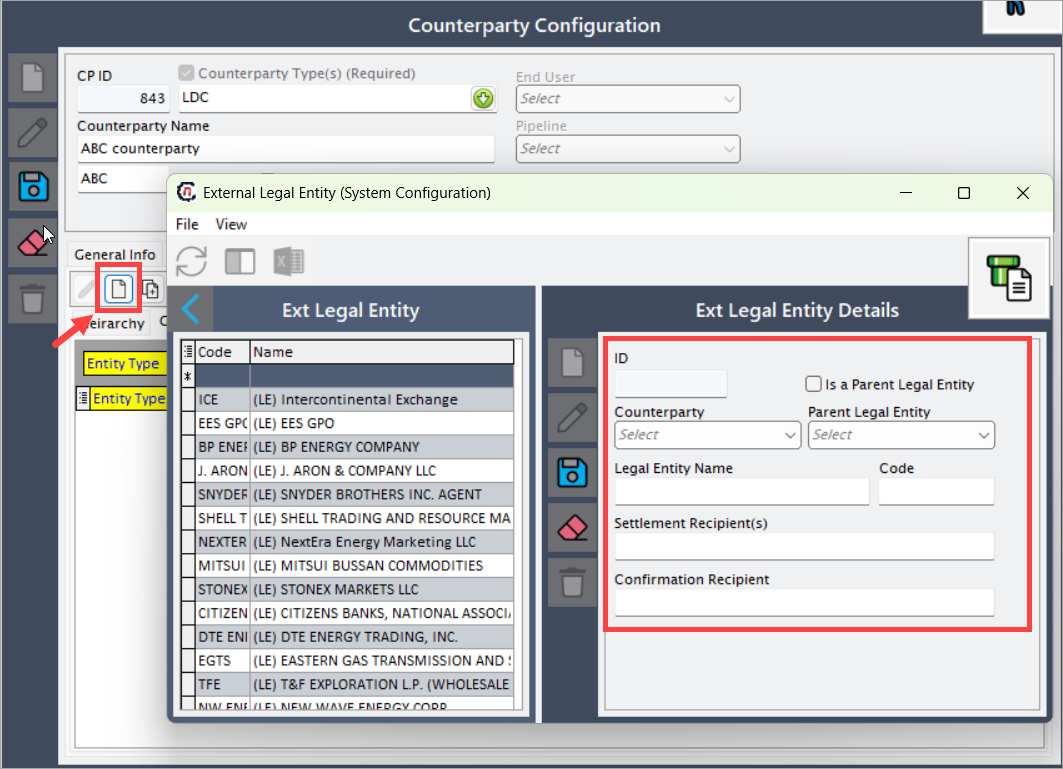The width and height of the screenshot is (1063, 769).
Task: Click pencil Edit icon in Counterparty Configuration sidebar
Action: [x=33, y=132]
